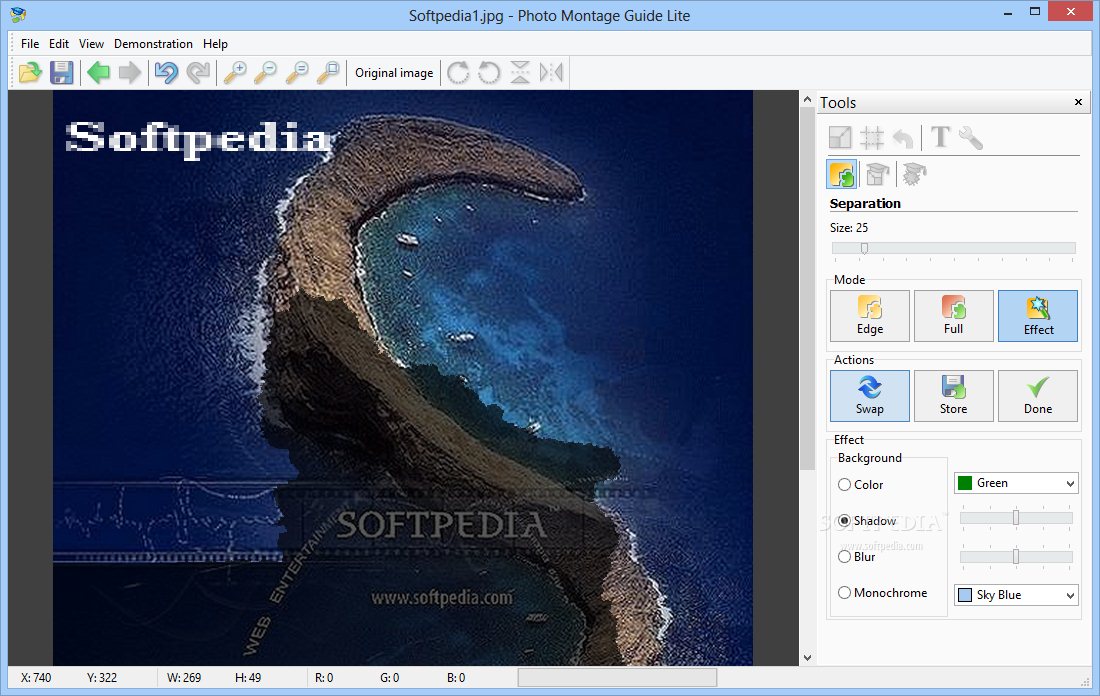
Task: Click the 'Size: 25' label
Action: [x=849, y=227]
